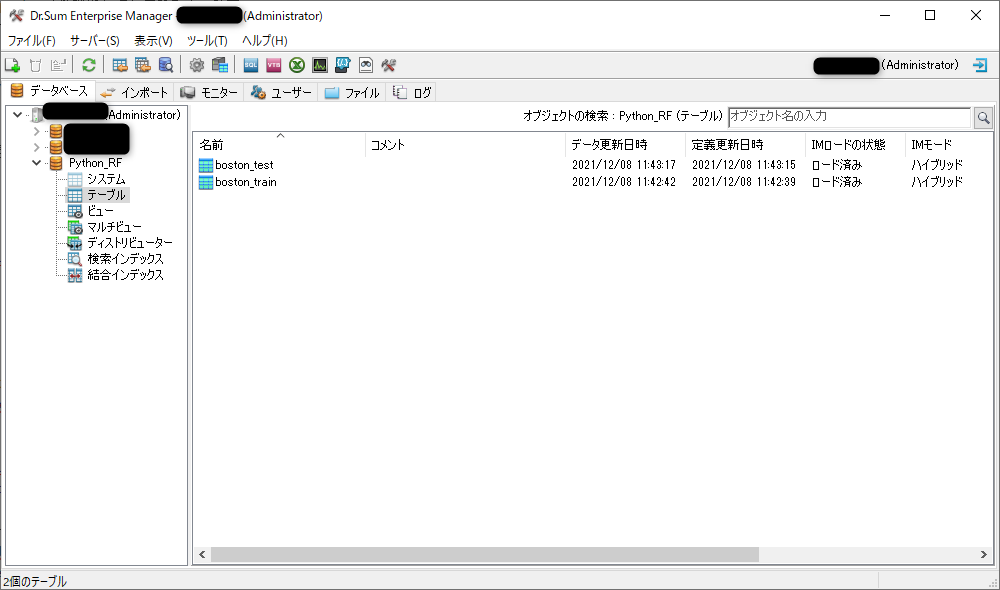Click the document with binoculars icon
This screenshot has width=1000, height=590.
click(x=365, y=65)
